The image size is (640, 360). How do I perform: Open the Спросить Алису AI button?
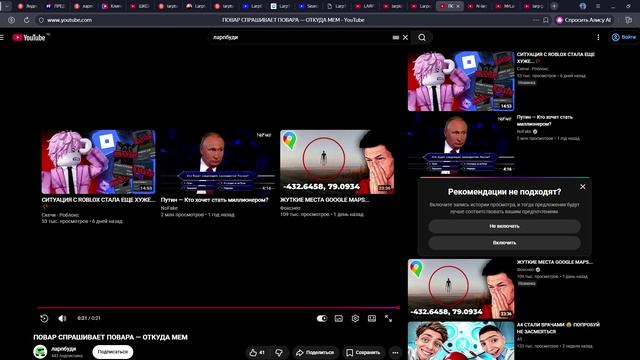(584, 20)
